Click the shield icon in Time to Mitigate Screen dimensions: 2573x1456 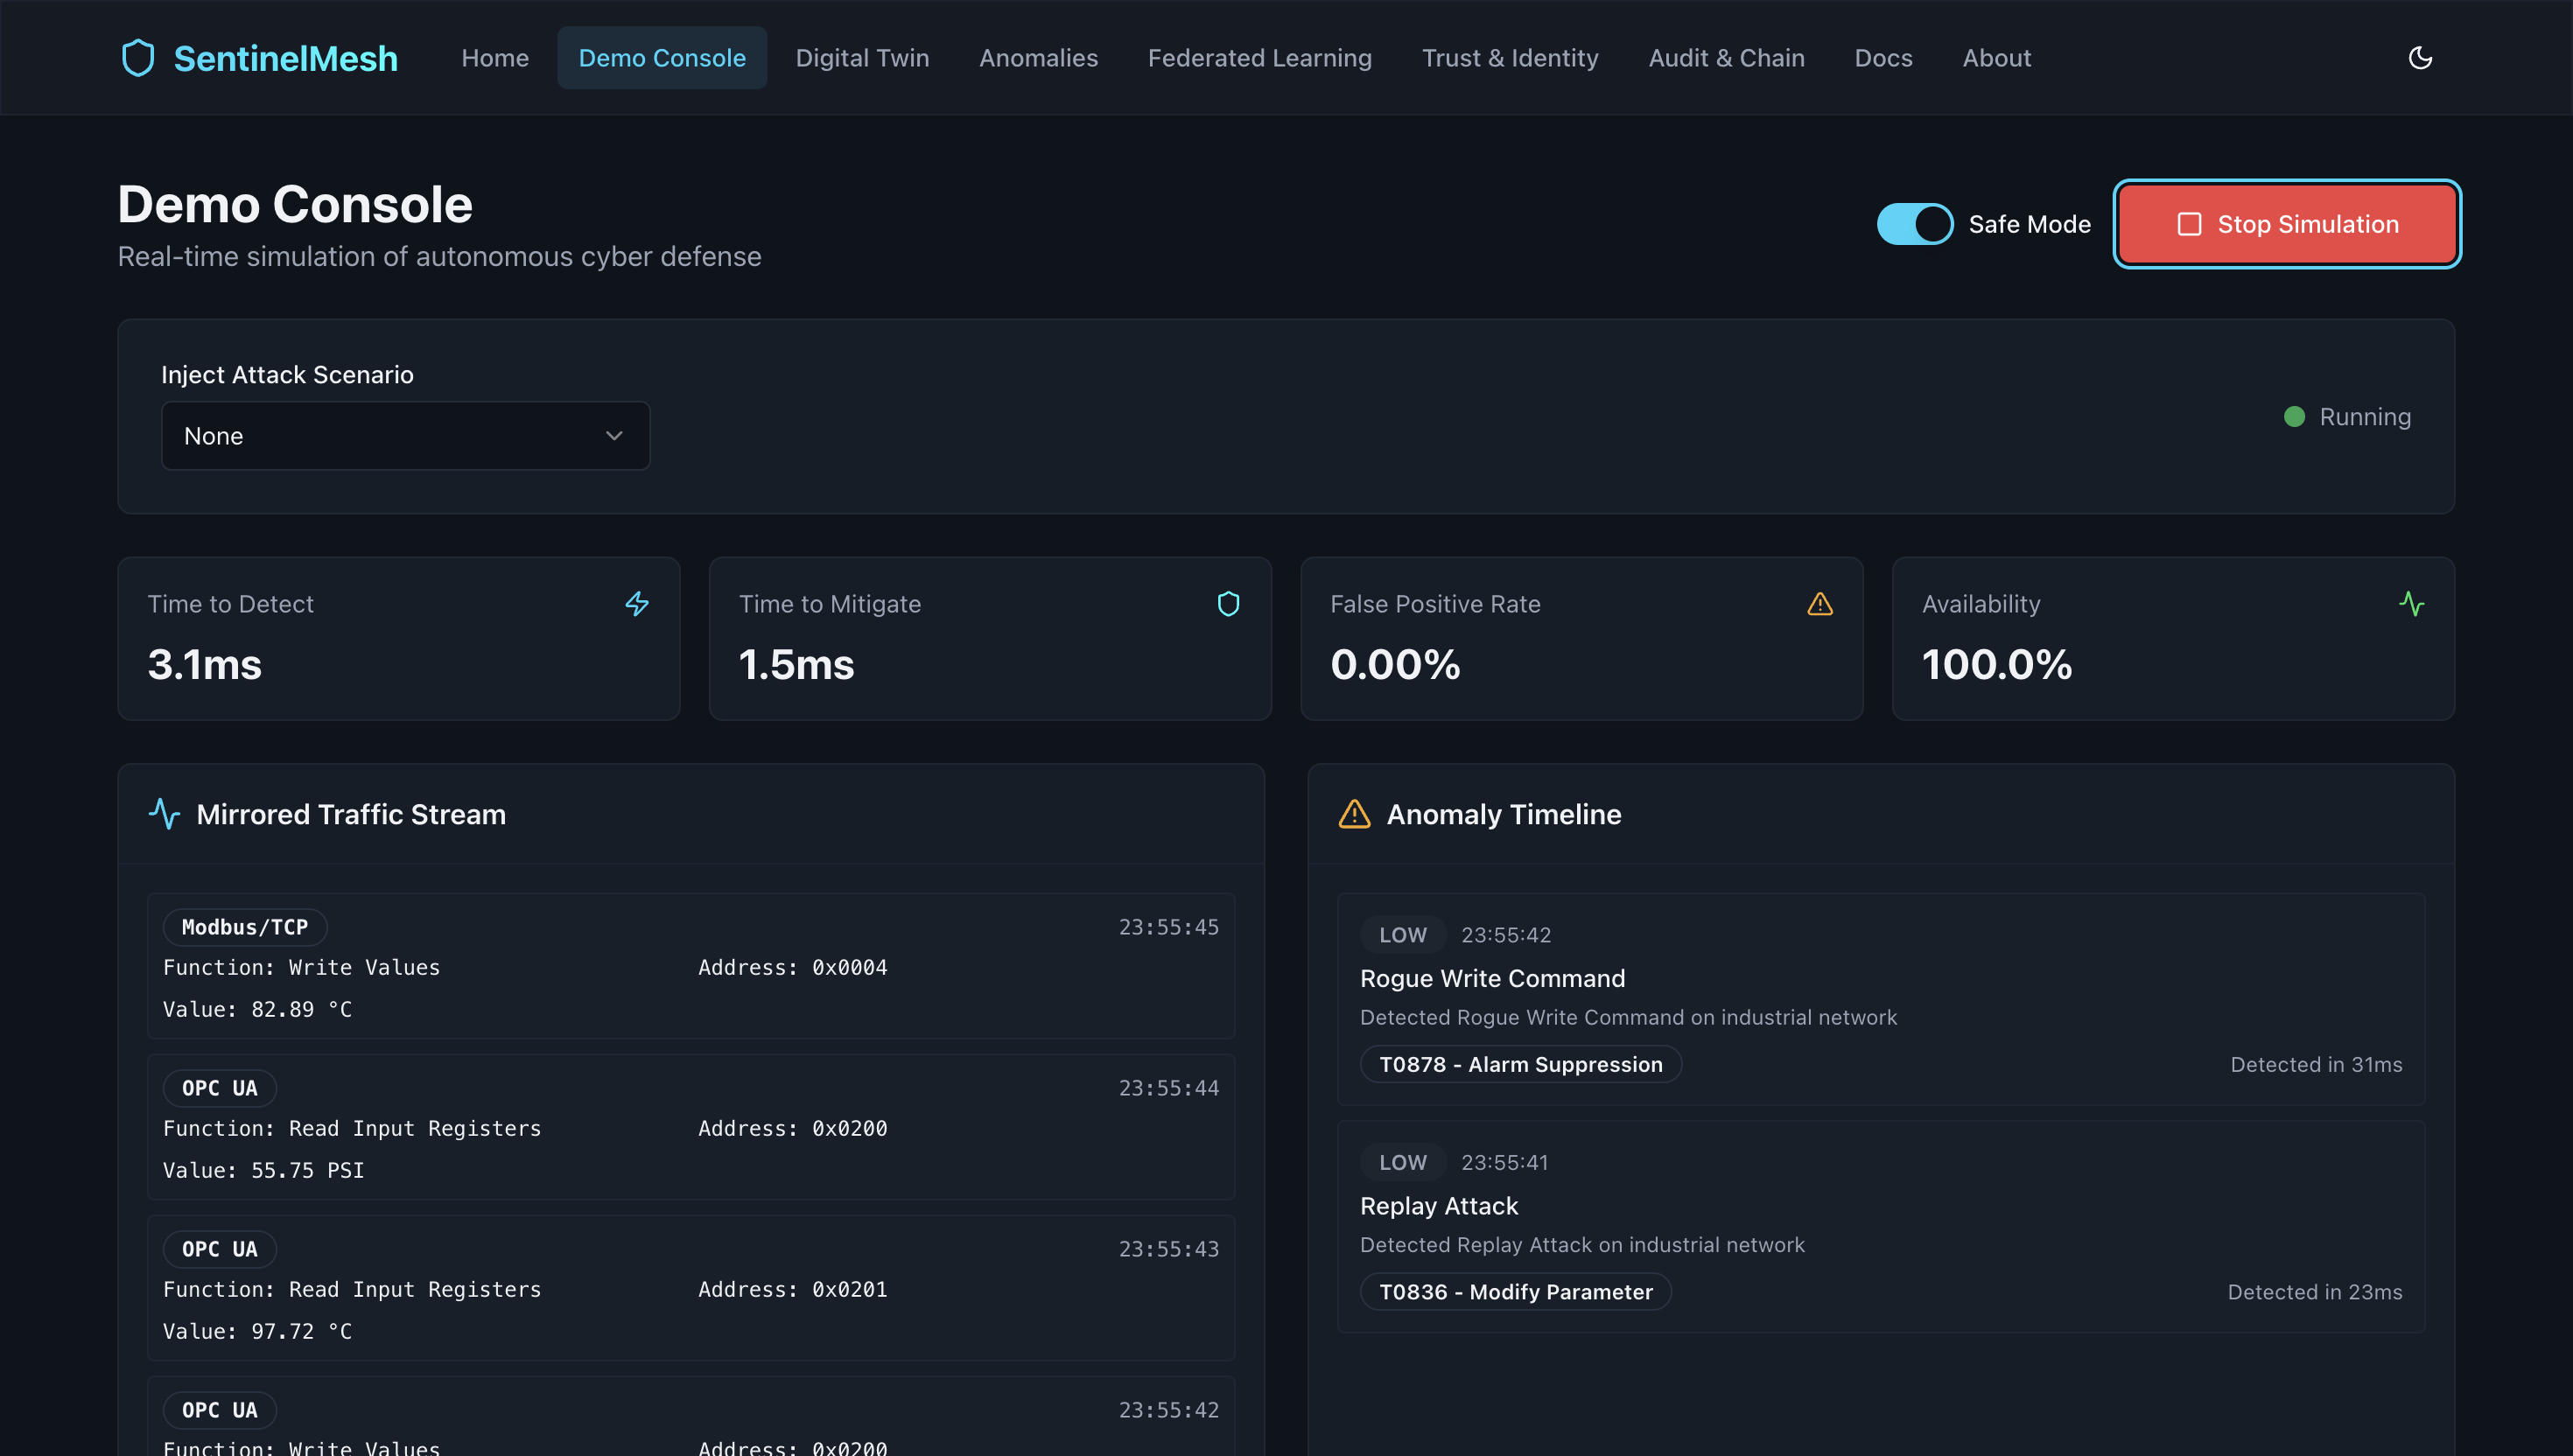pyautogui.click(x=1228, y=604)
